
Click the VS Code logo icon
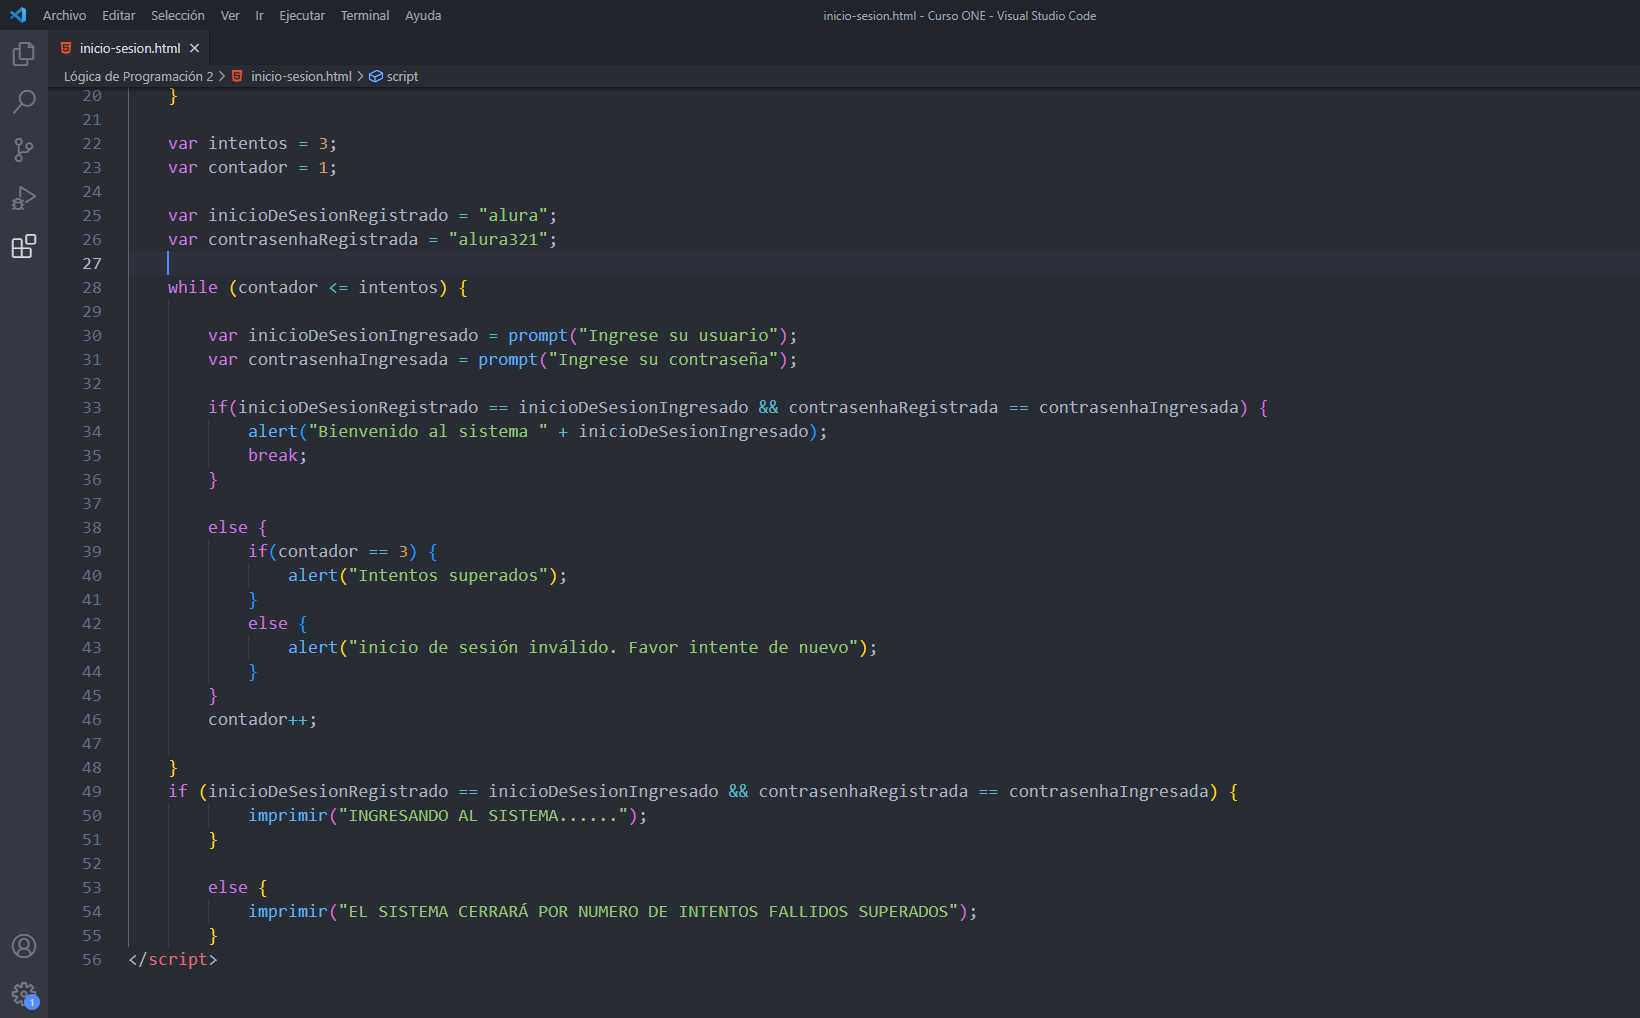click(x=18, y=15)
